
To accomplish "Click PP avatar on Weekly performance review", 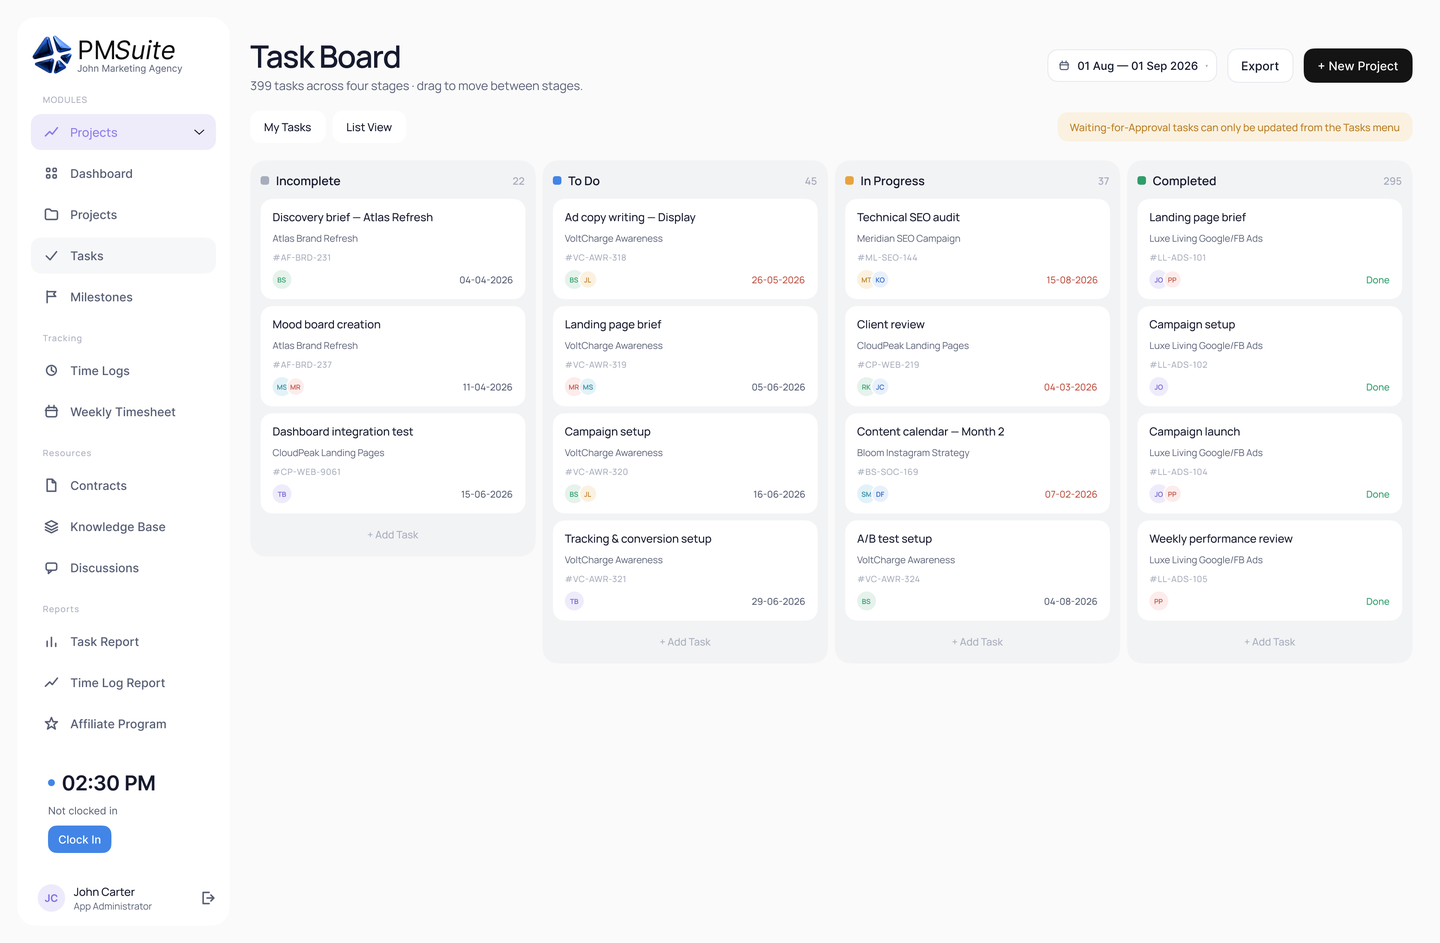I will tap(1158, 601).
